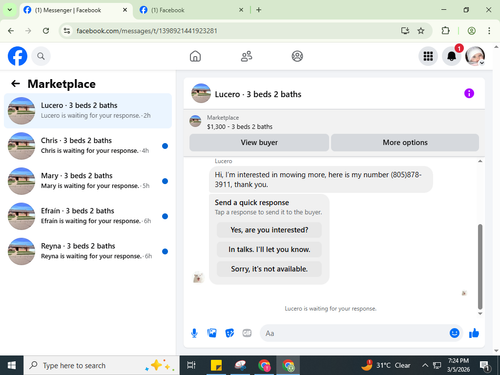Open the Chrome profile icon
The image size is (500, 375).
tap(471, 31)
